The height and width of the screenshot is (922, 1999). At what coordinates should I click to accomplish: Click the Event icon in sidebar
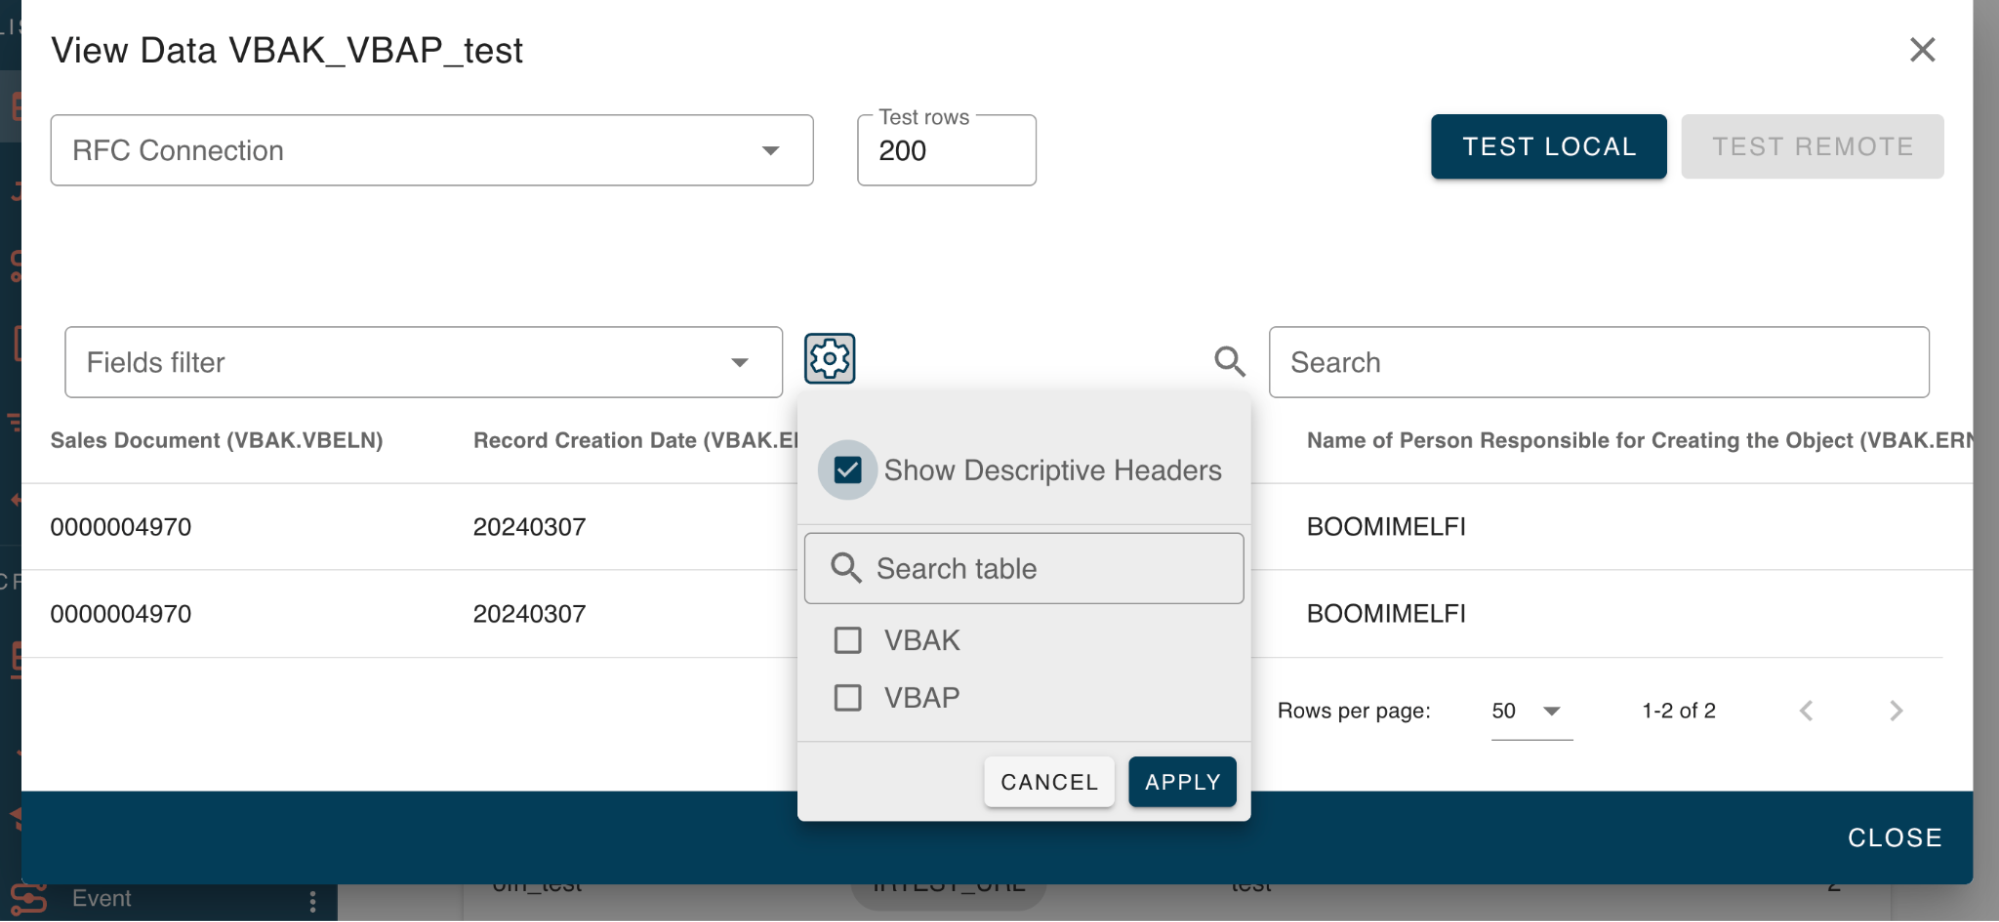point(30,899)
